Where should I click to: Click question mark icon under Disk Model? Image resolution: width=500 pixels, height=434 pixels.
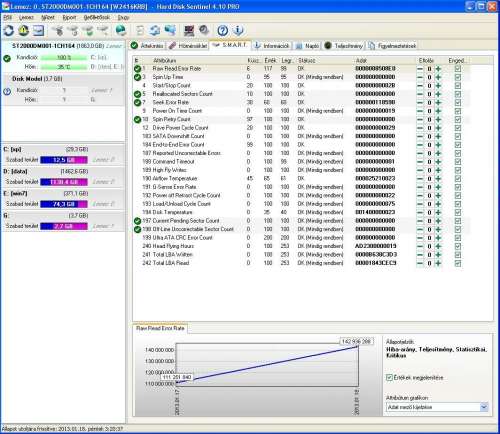7,91
